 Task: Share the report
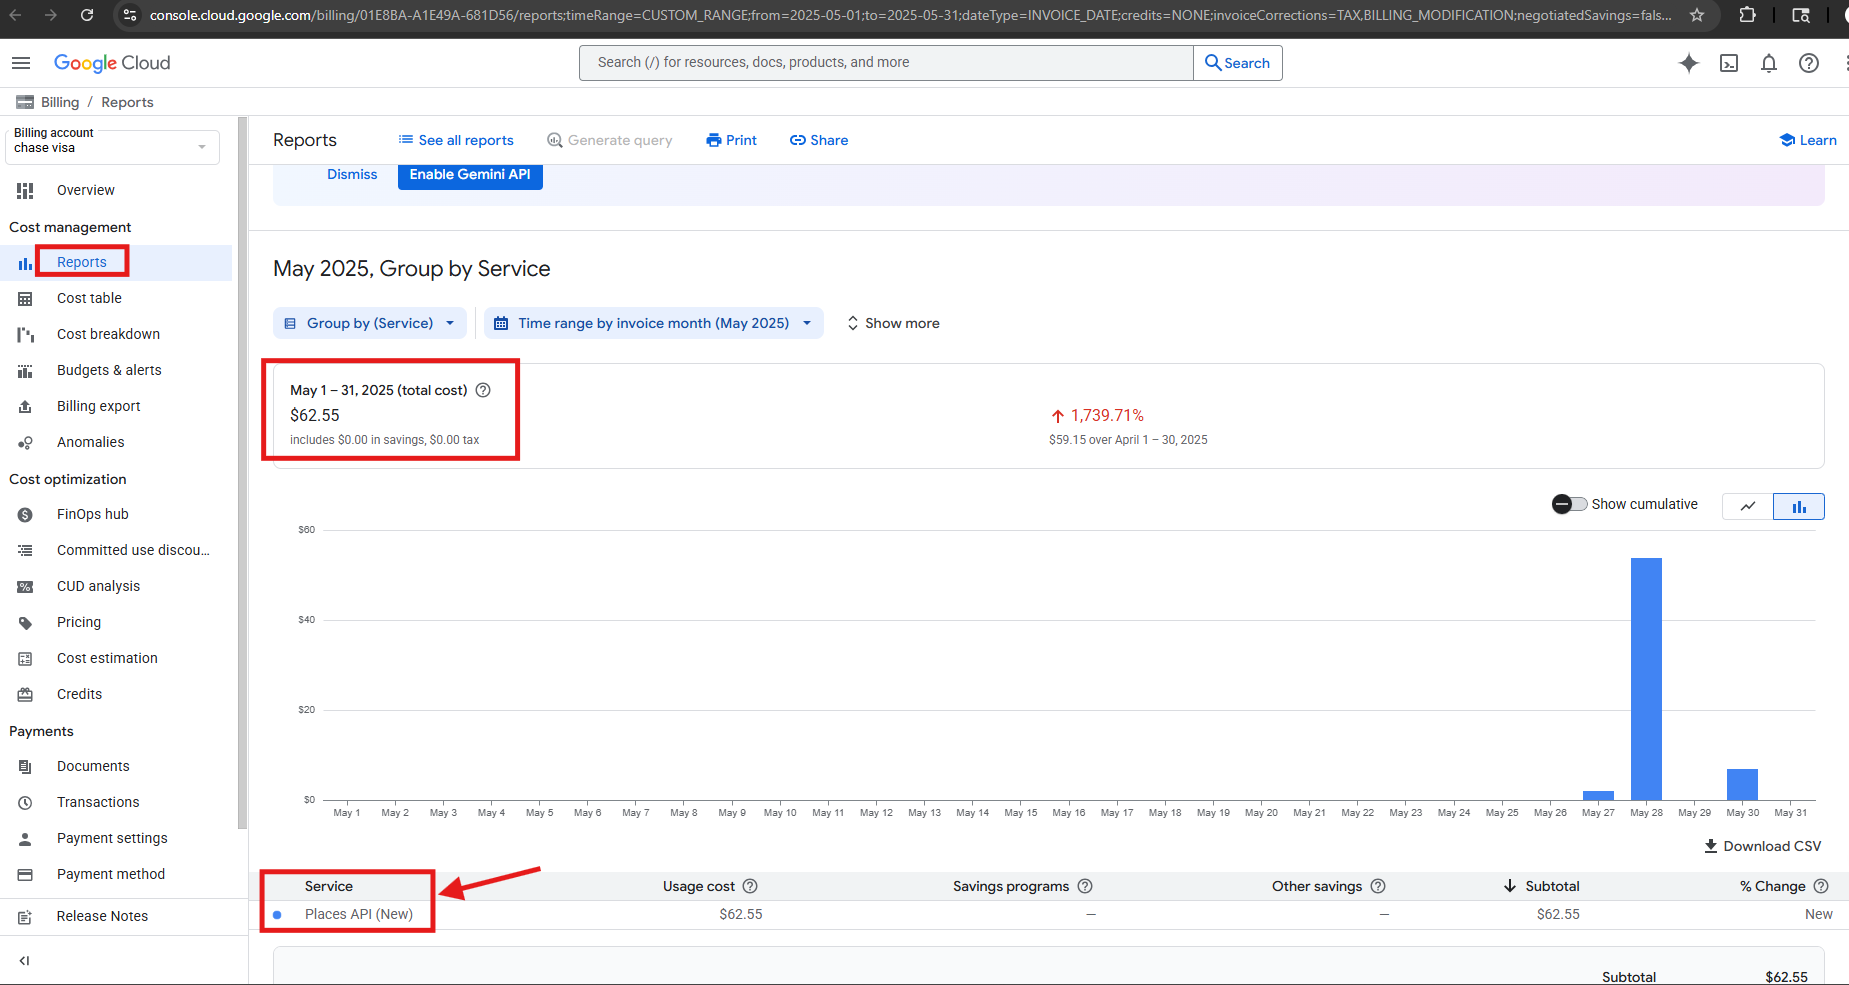[819, 140]
